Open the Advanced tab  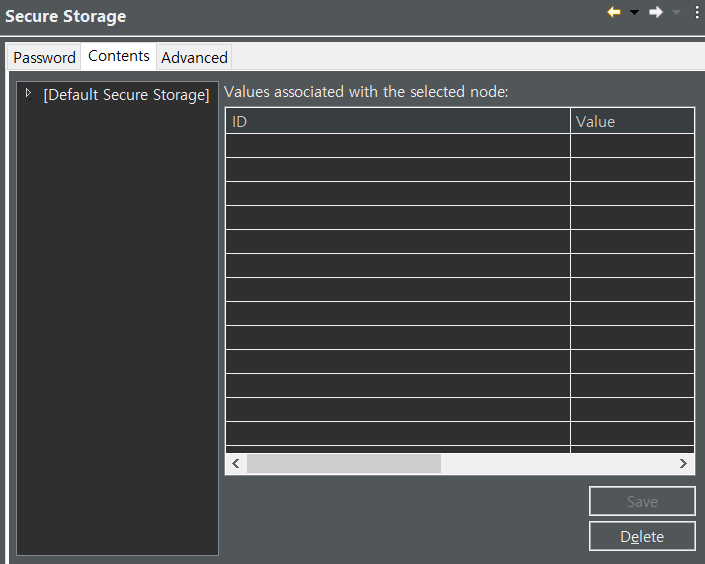(194, 58)
